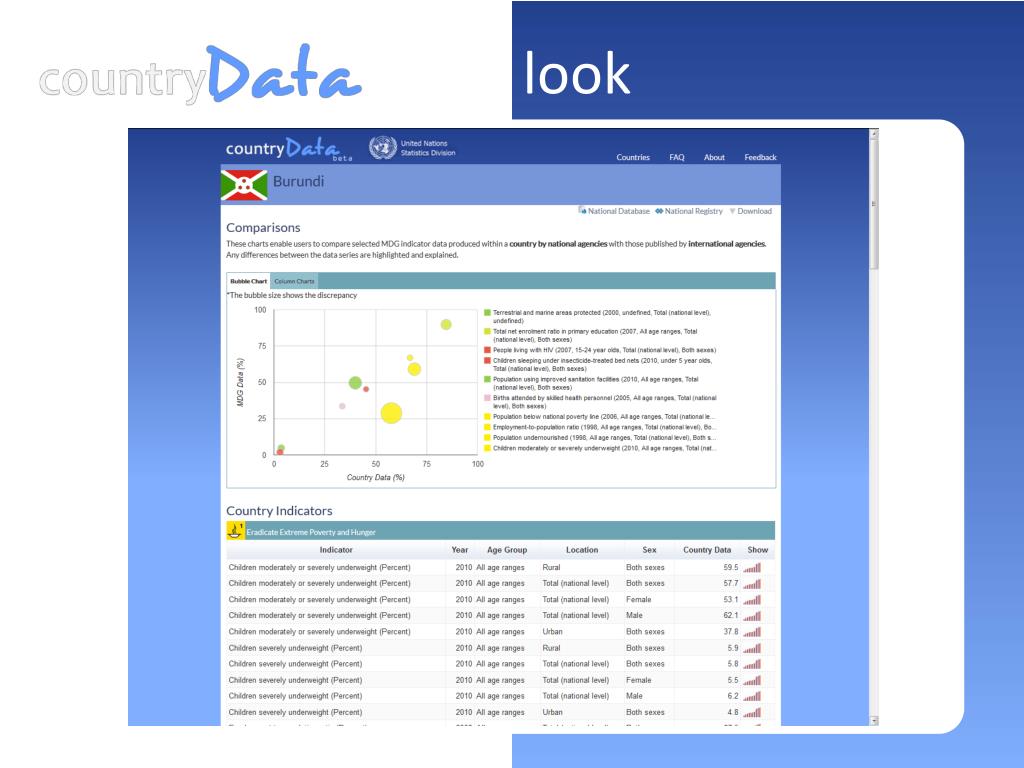The image size is (1024, 768).
Task: Click the browser scrollbar up arrow
Action: [874, 133]
